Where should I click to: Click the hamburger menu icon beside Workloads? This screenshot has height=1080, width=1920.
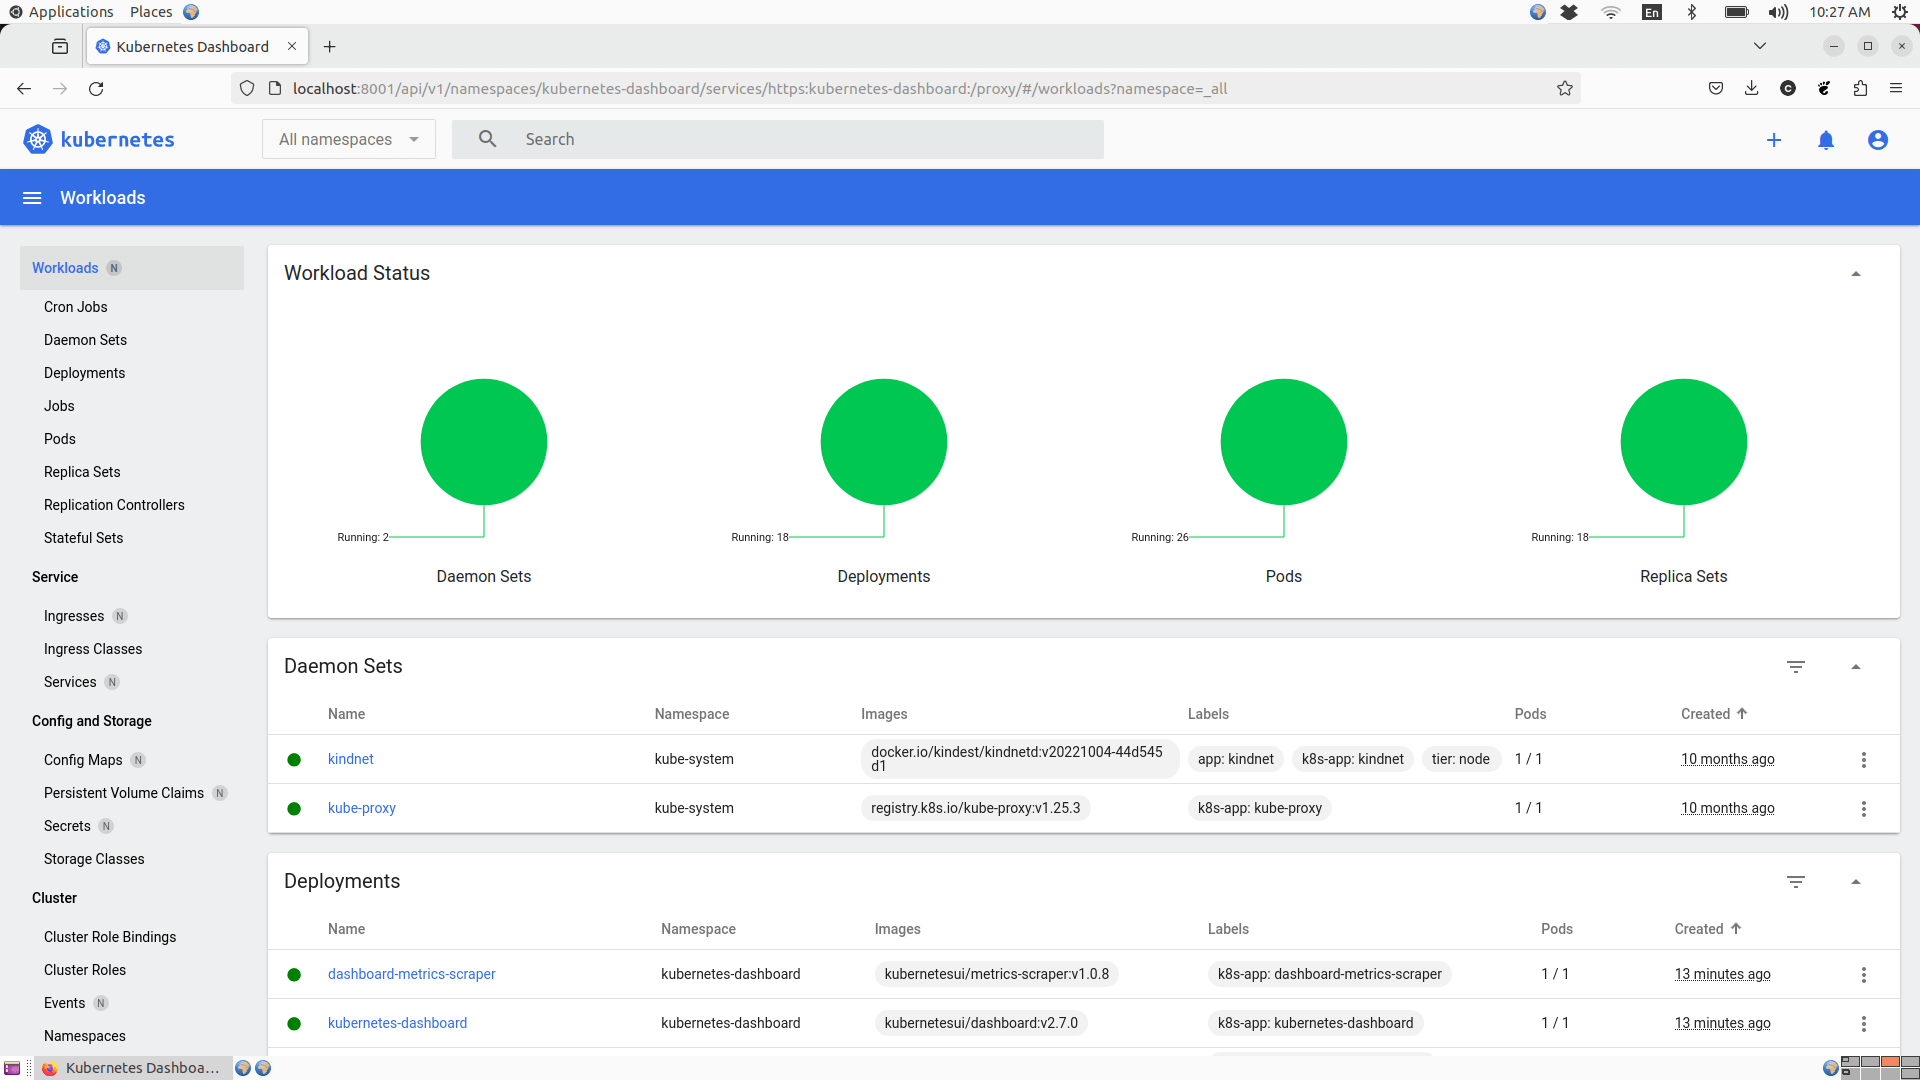32,198
